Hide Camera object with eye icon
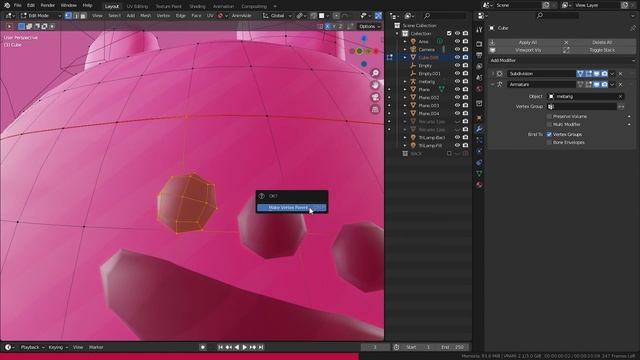This screenshot has width=640, height=360. (x=457, y=49)
